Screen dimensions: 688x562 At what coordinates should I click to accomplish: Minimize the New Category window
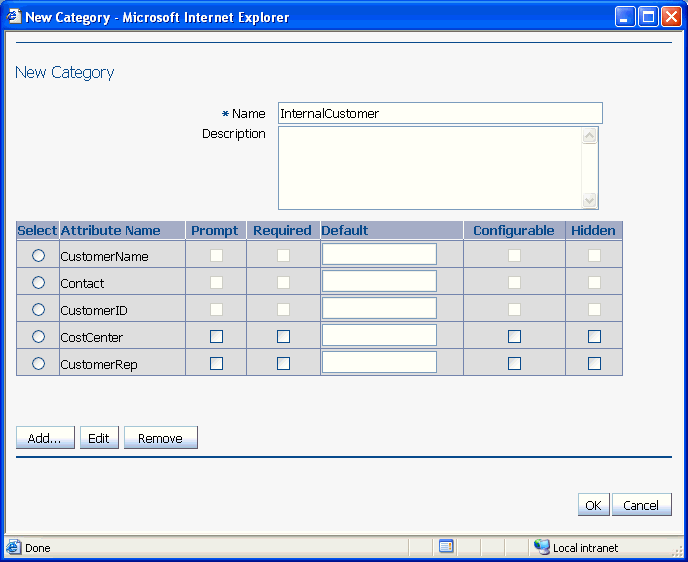point(624,17)
